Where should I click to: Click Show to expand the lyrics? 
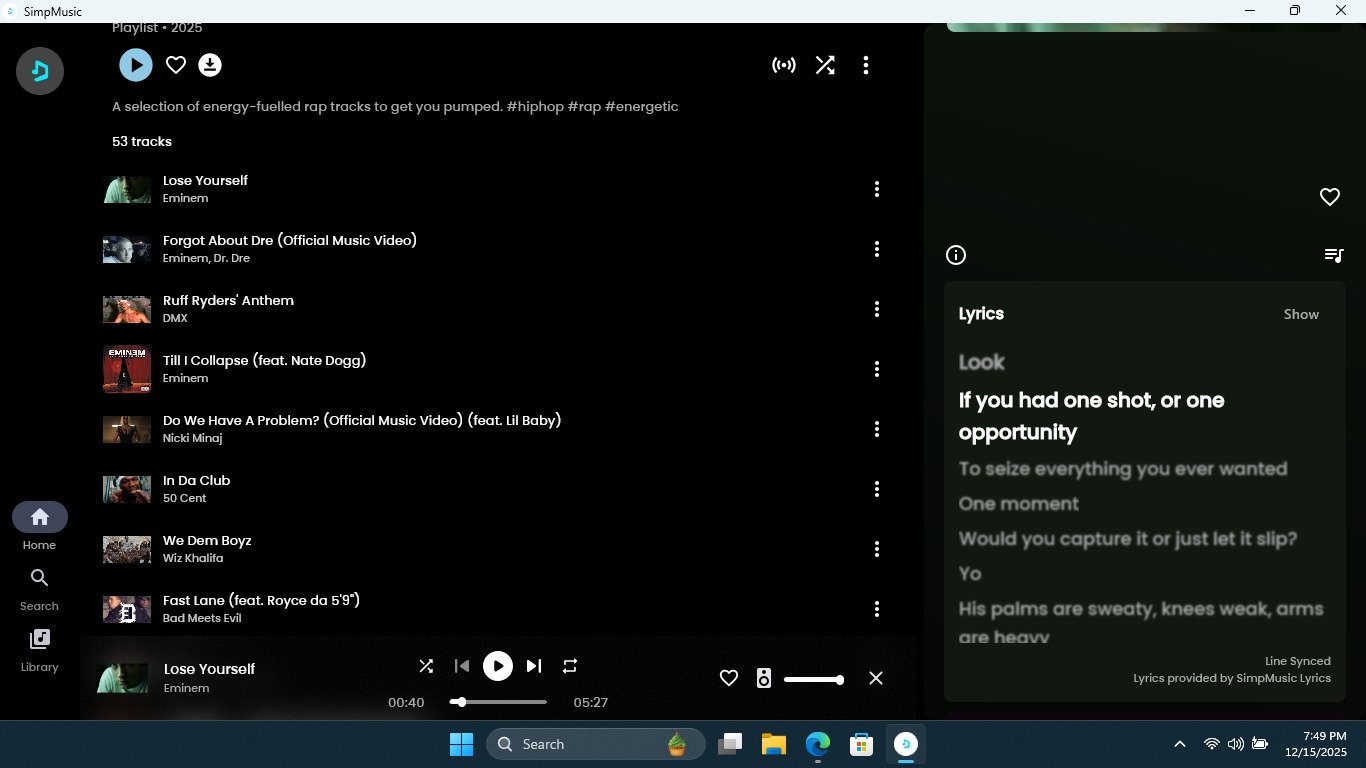coord(1301,314)
